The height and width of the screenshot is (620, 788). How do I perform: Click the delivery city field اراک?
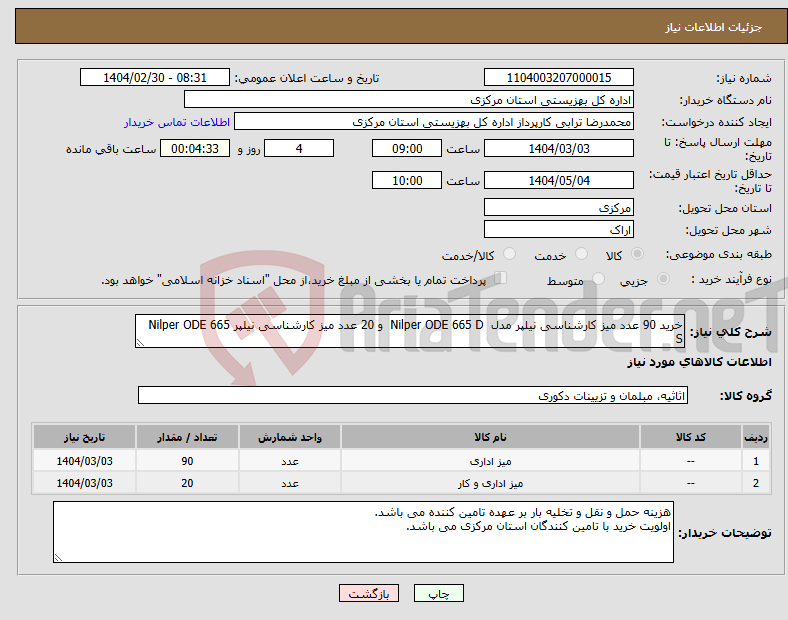[558, 229]
